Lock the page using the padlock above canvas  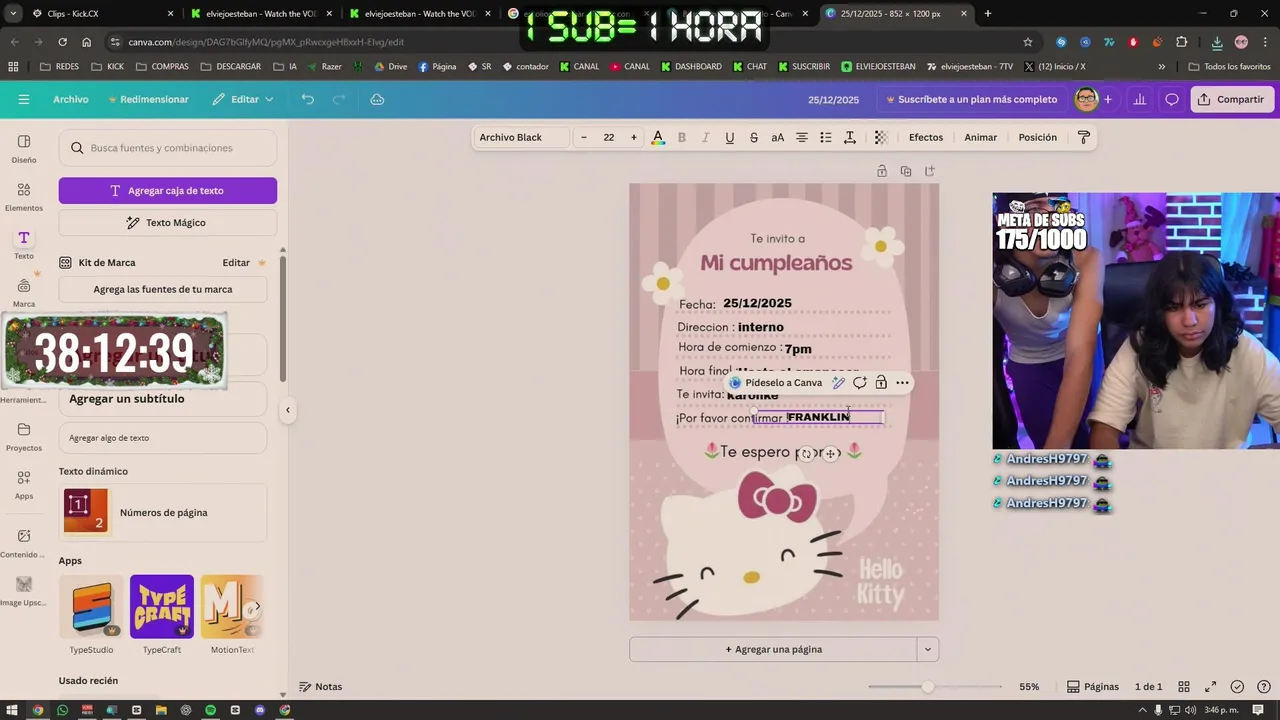pyautogui.click(x=882, y=171)
